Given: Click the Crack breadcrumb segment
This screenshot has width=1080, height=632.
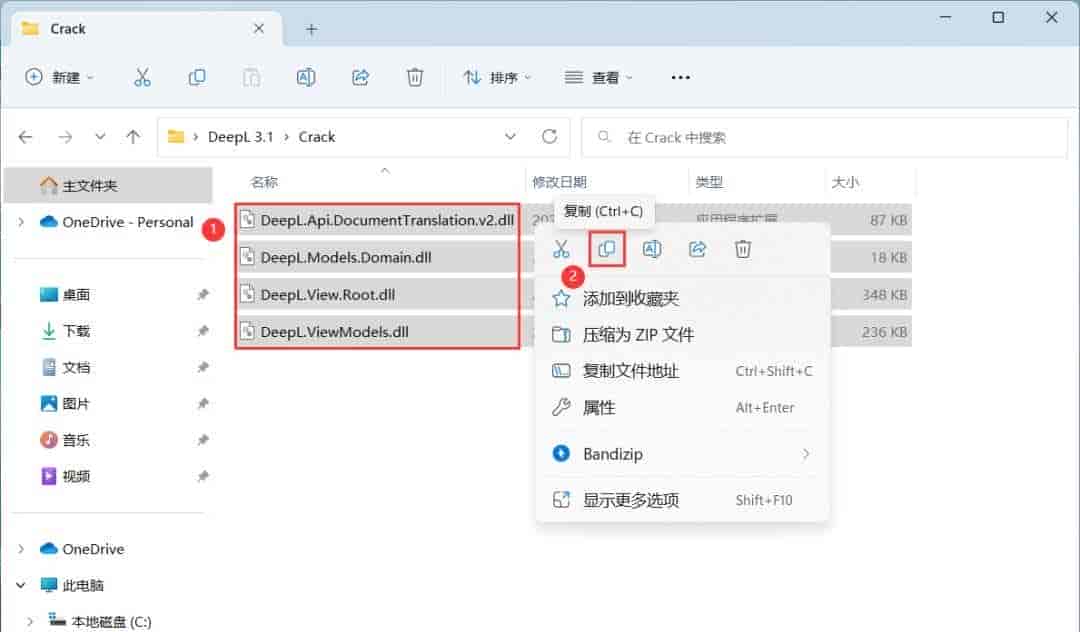Looking at the screenshot, I should point(317,137).
